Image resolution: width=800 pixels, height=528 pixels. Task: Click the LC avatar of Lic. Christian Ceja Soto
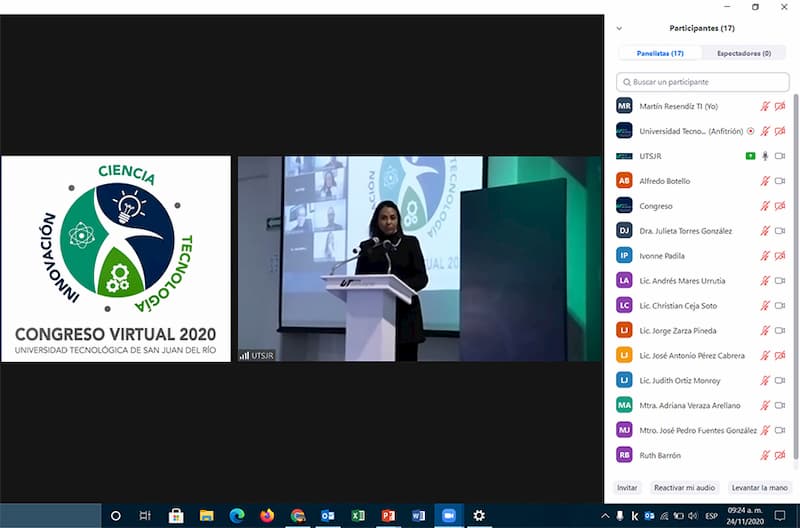pyautogui.click(x=624, y=306)
